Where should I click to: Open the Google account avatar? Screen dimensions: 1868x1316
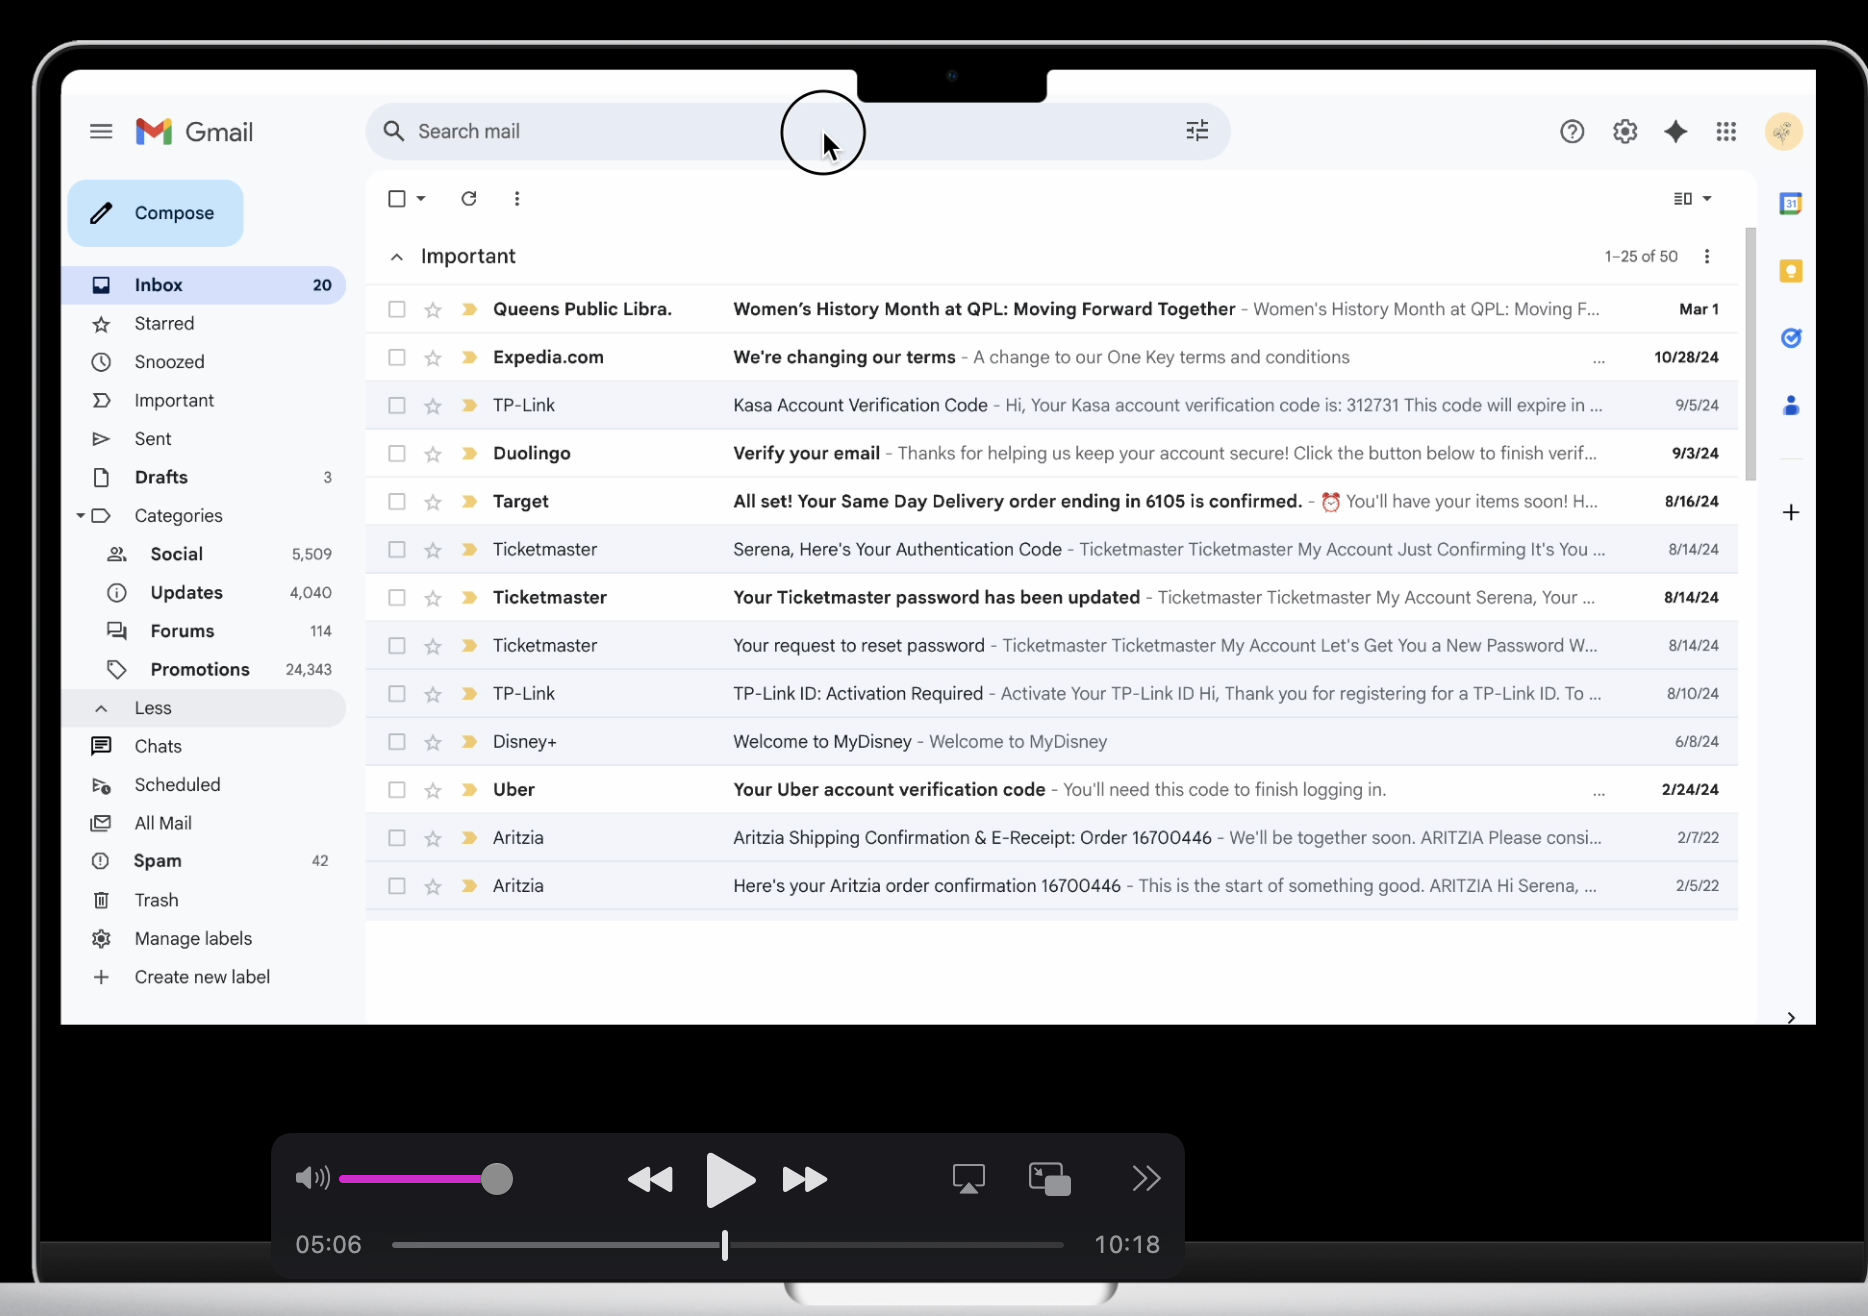pyautogui.click(x=1783, y=131)
